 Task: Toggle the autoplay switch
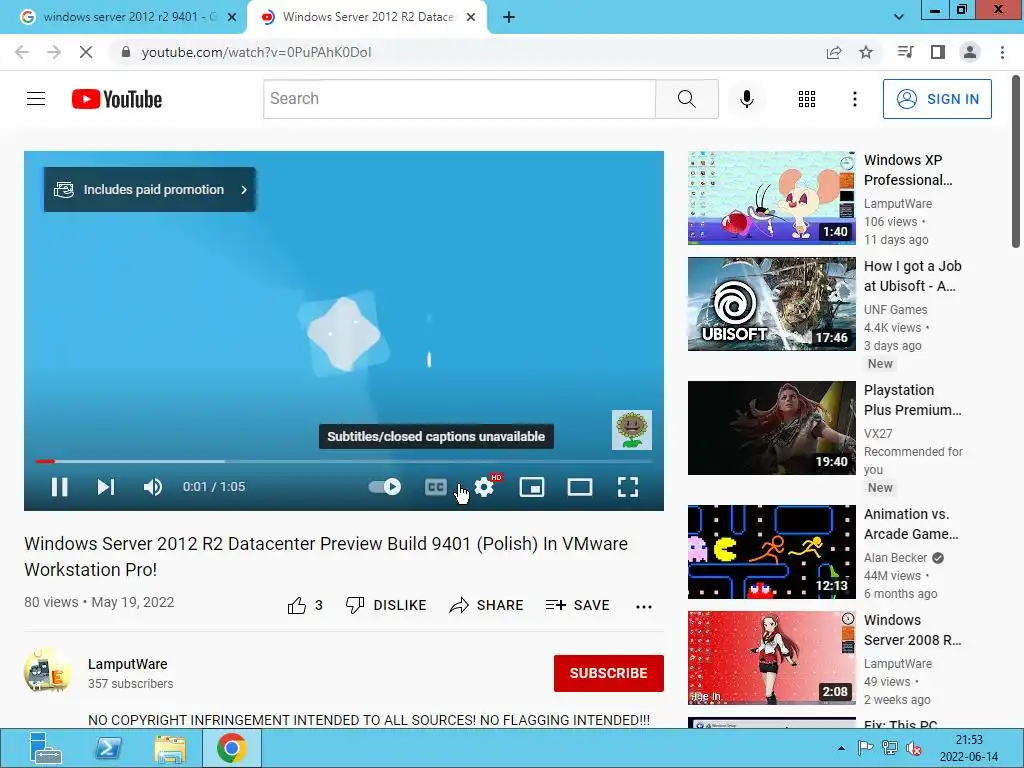point(385,487)
